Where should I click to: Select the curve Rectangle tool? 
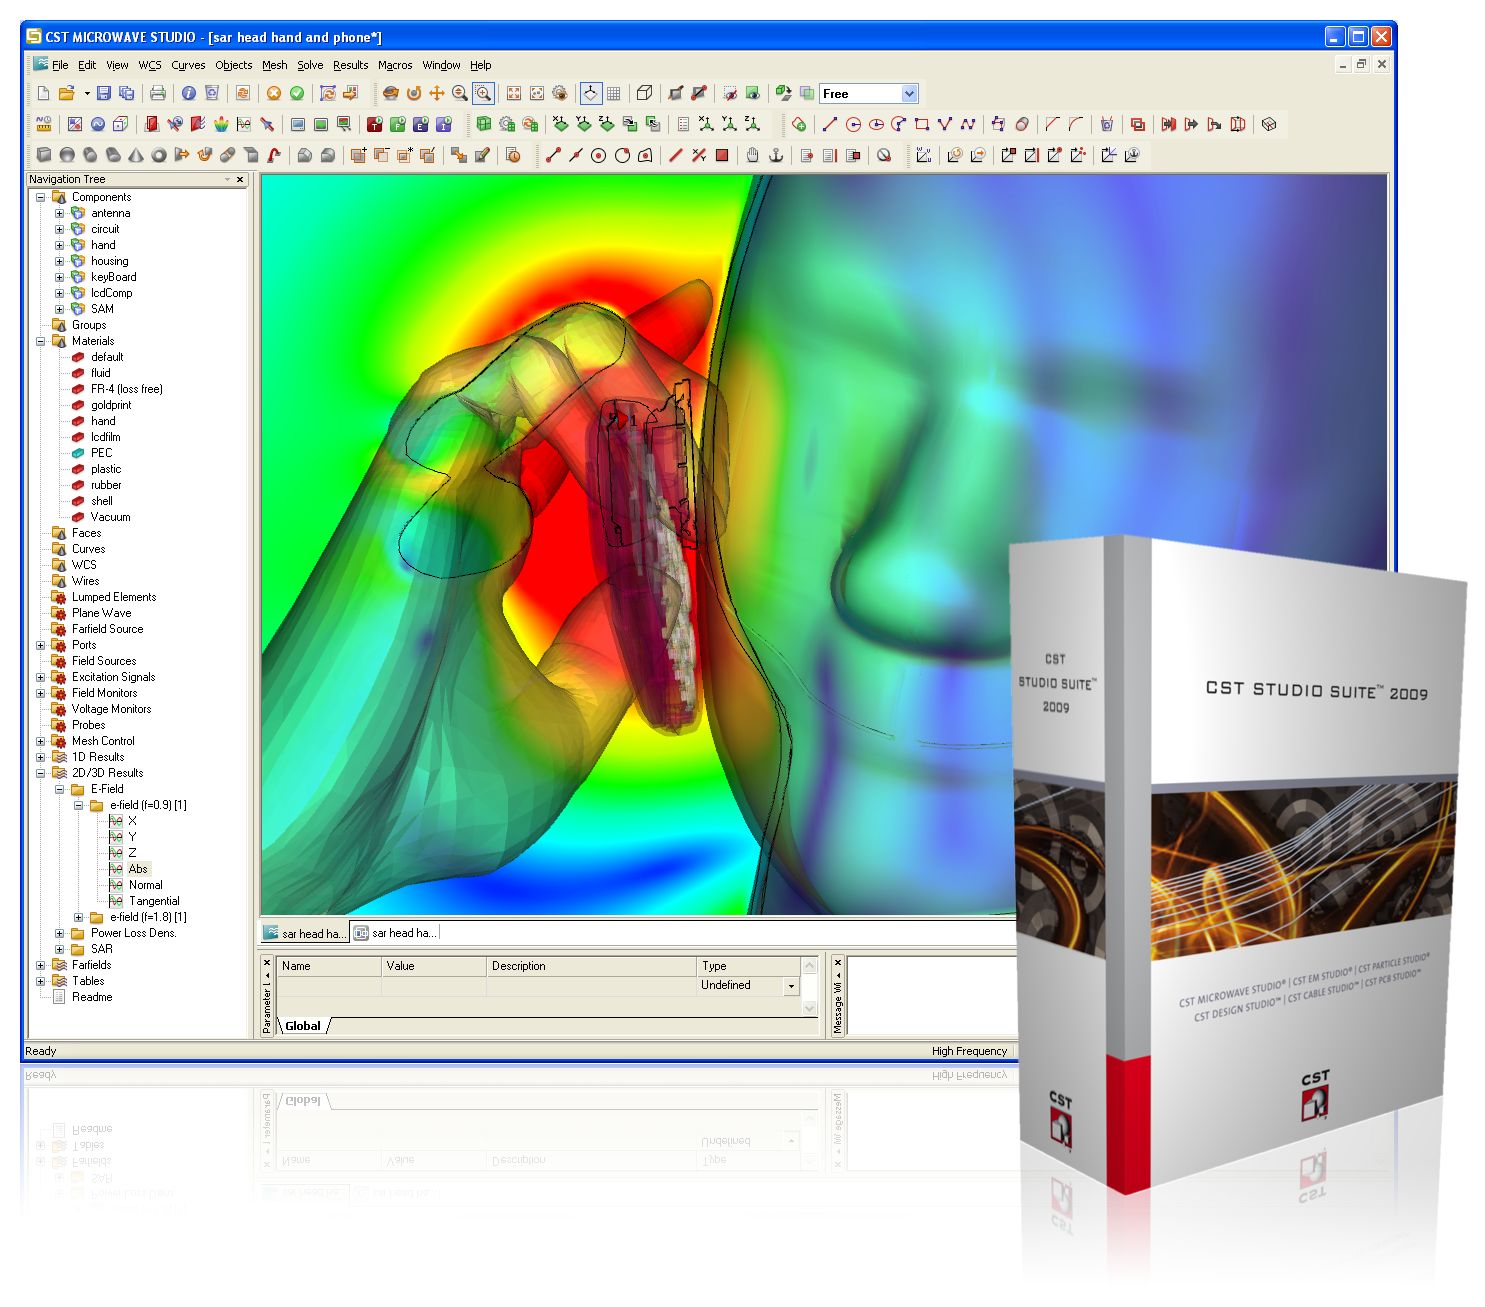pos(922,124)
